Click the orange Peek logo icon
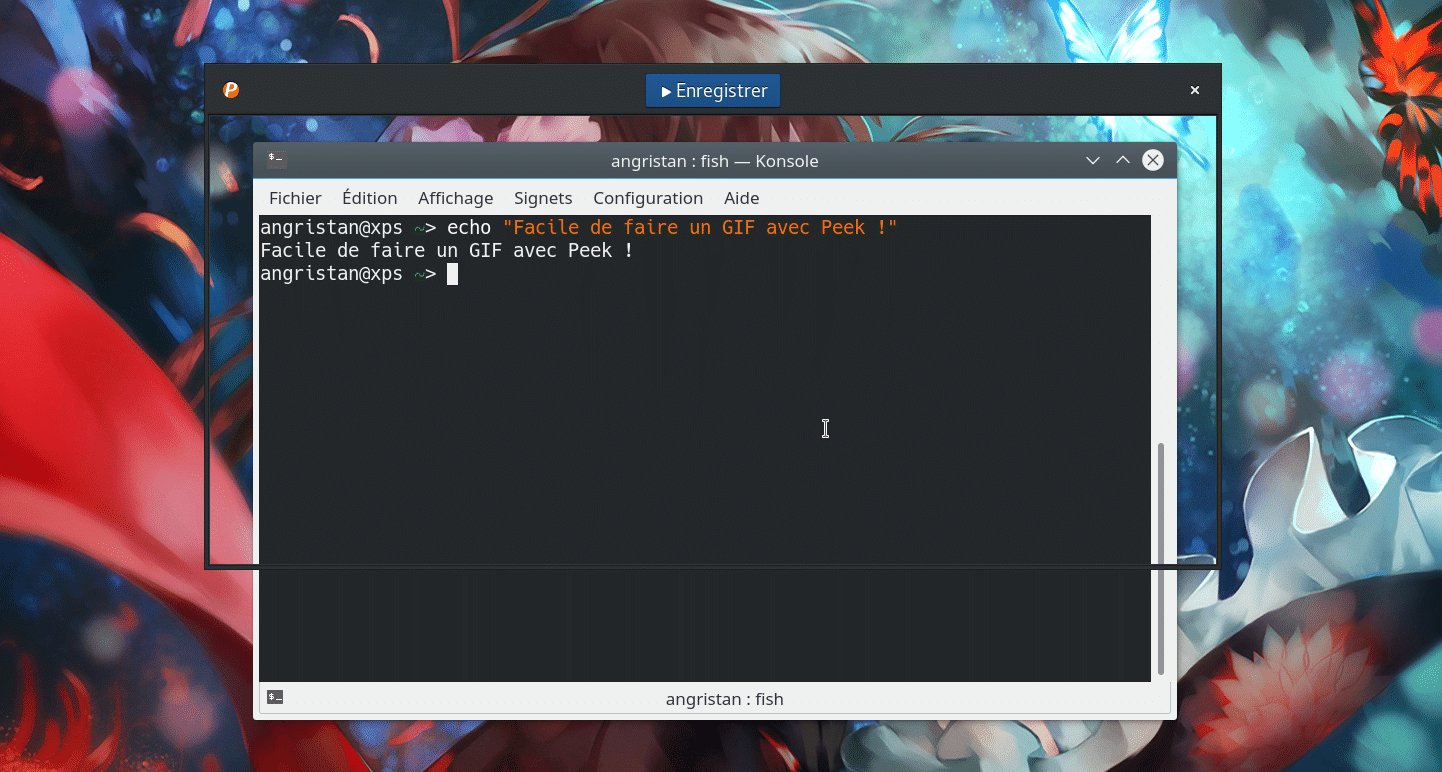The height and width of the screenshot is (772, 1442). pyautogui.click(x=231, y=90)
